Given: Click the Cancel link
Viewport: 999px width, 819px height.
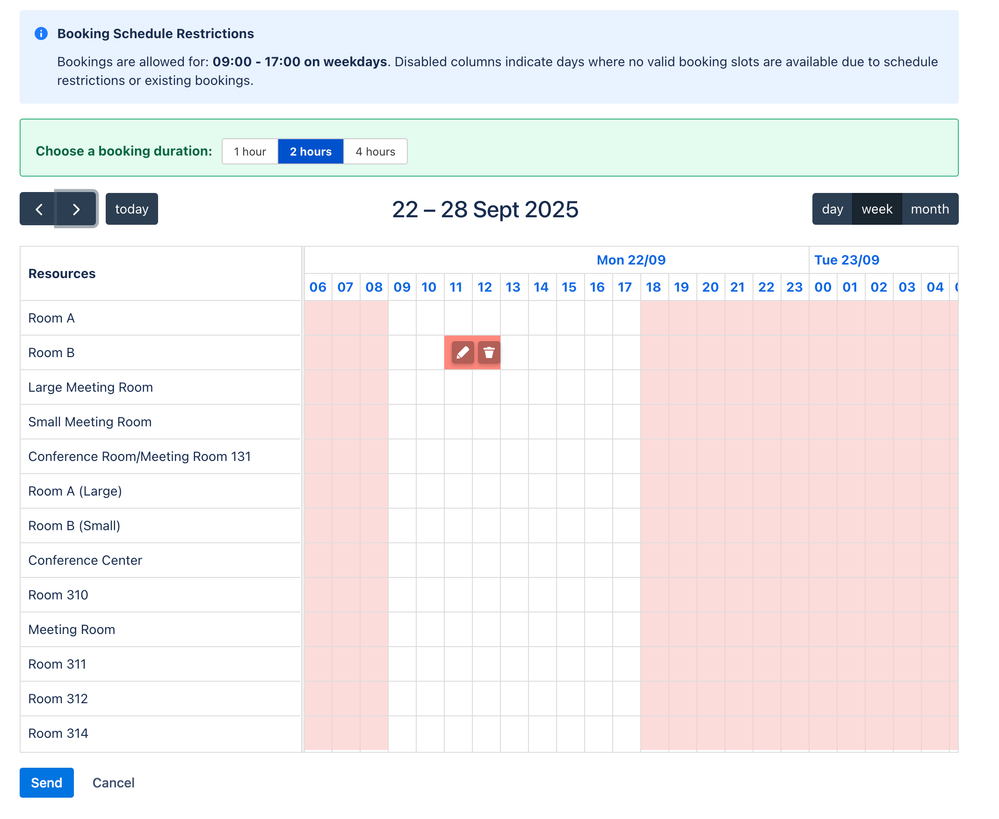Looking at the screenshot, I should click(113, 783).
